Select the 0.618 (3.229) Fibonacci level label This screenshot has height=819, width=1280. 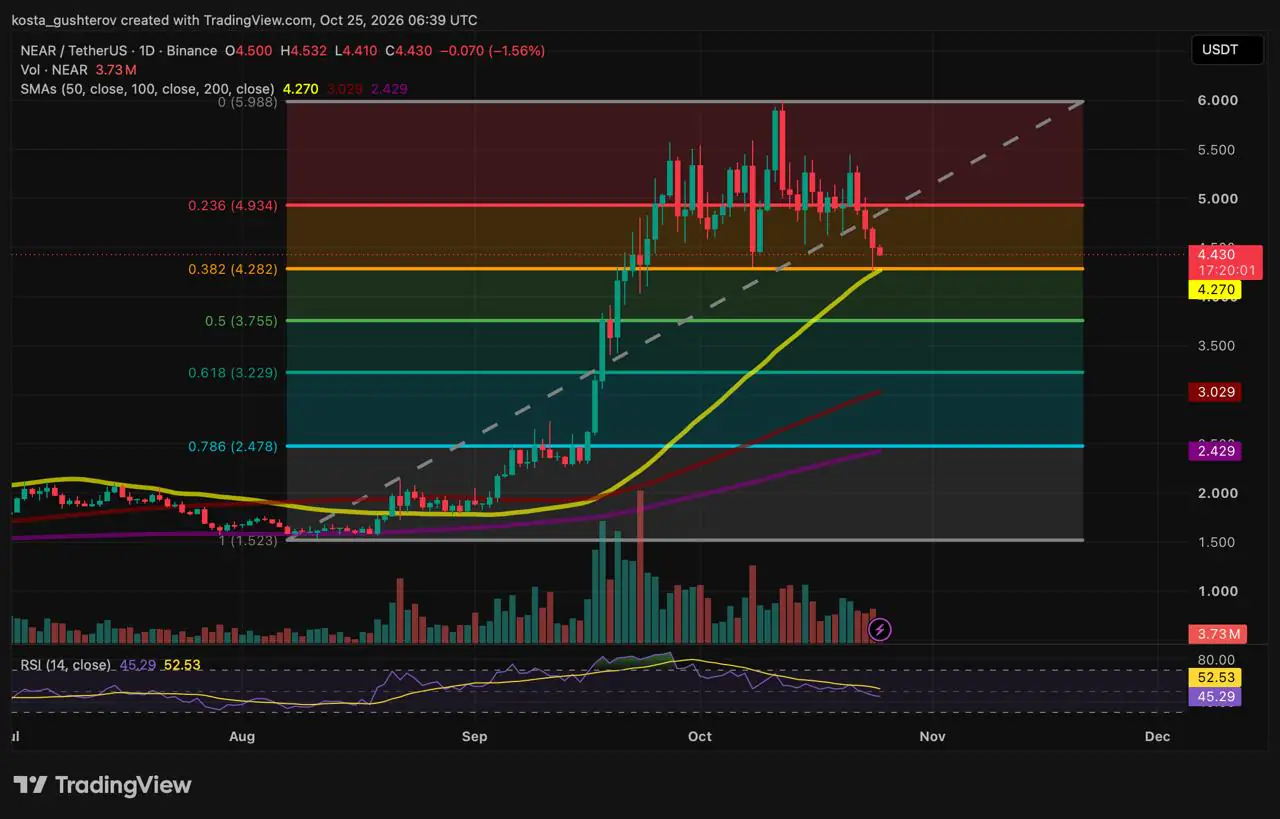(x=233, y=372)
